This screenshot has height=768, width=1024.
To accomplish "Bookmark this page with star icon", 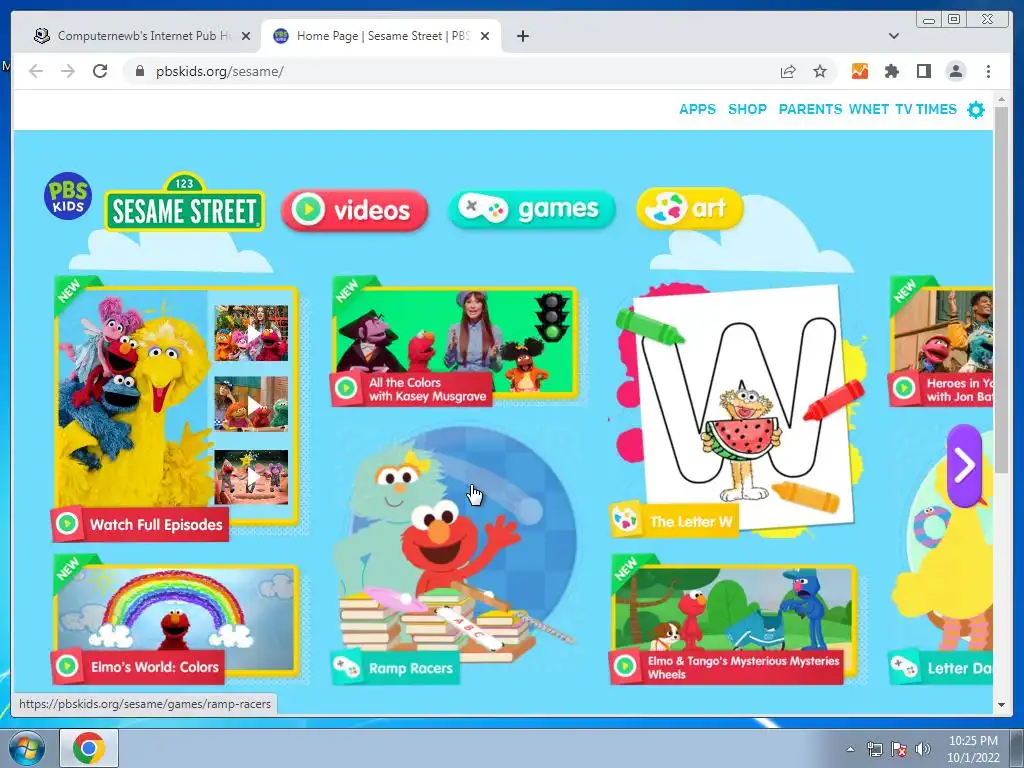I will tap(820, 71).
